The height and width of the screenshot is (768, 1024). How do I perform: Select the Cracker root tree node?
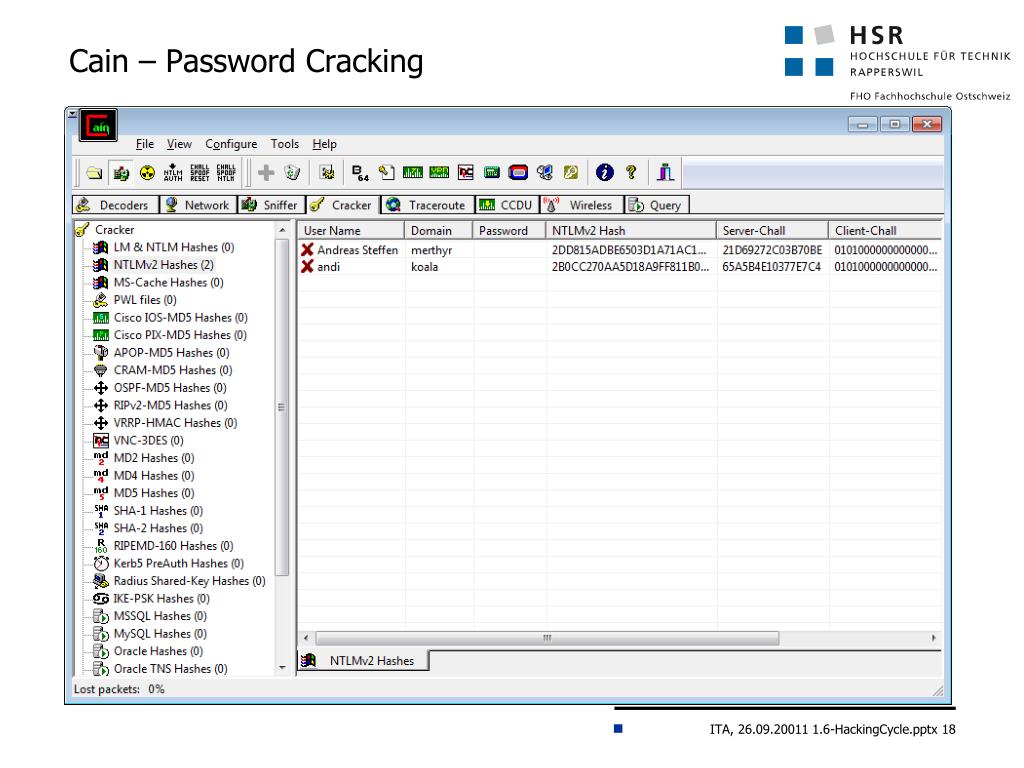point(114,230)
